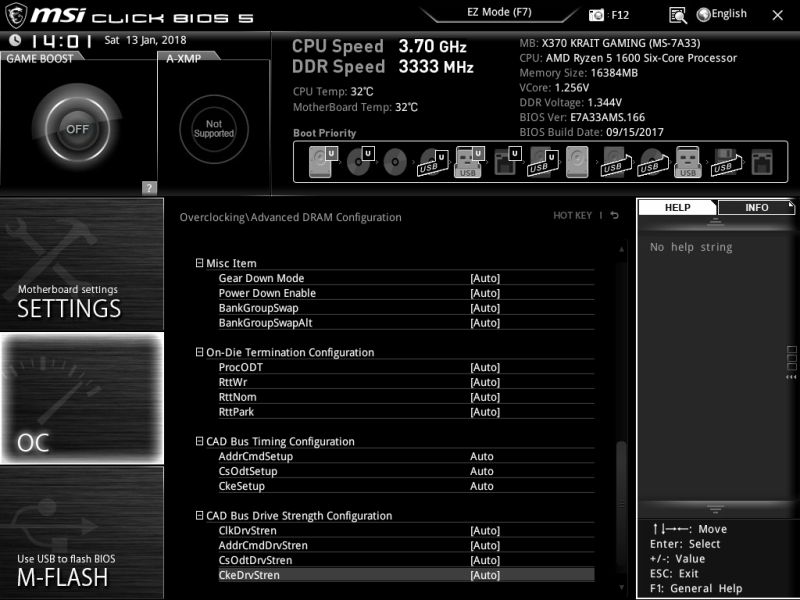Toggle the Game Boost OFF knob

tap(77, 129)
